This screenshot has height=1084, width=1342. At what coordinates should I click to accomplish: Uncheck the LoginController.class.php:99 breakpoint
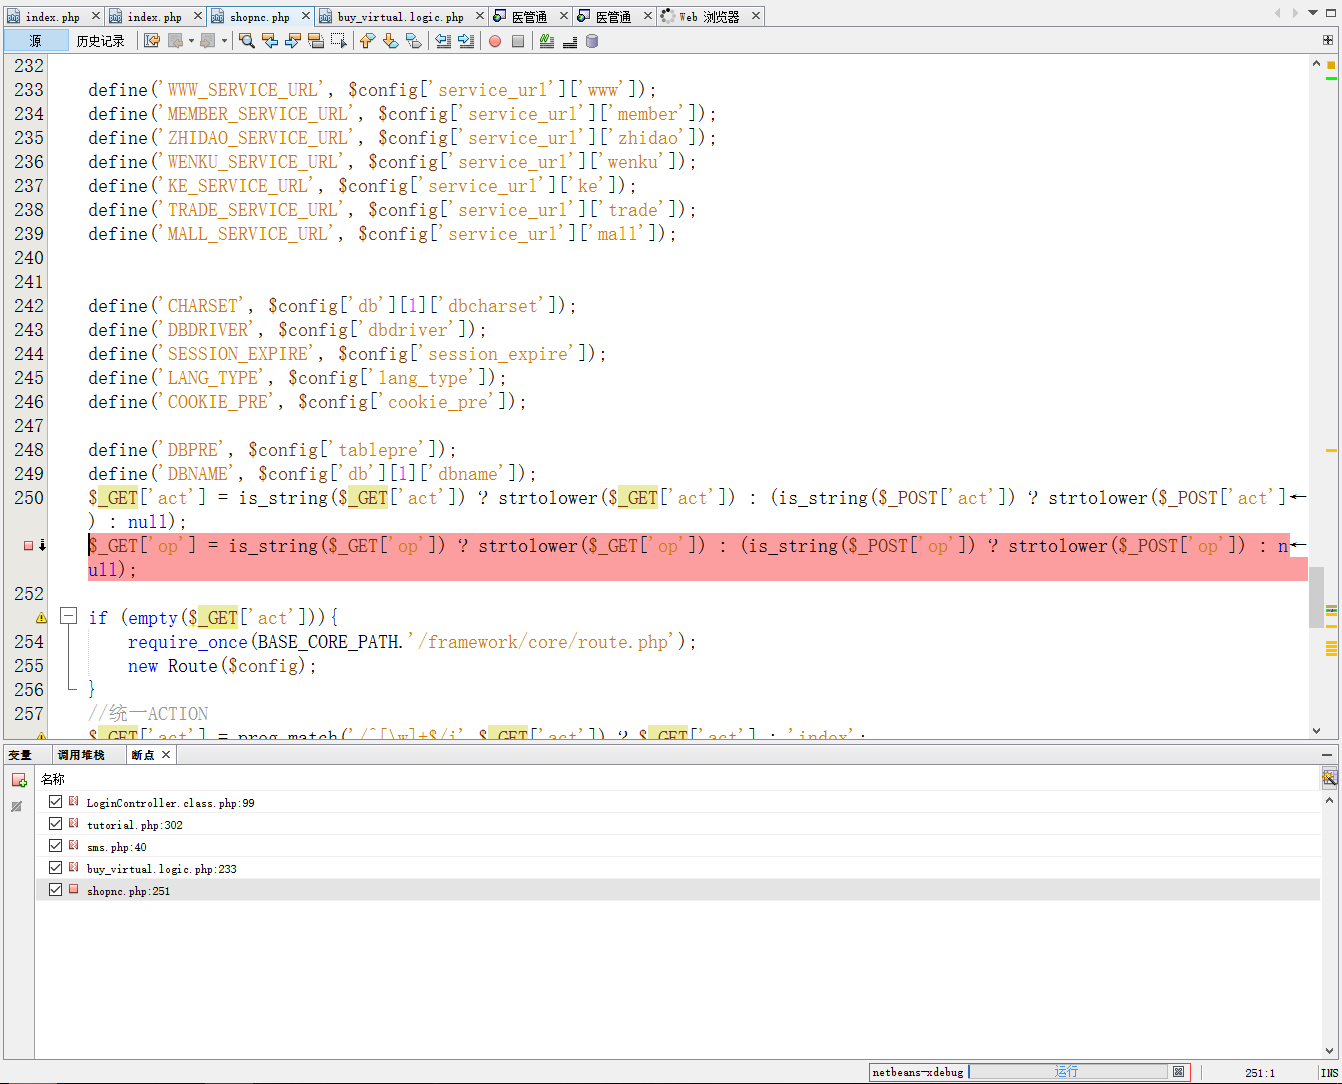click(x=56, y=802)
